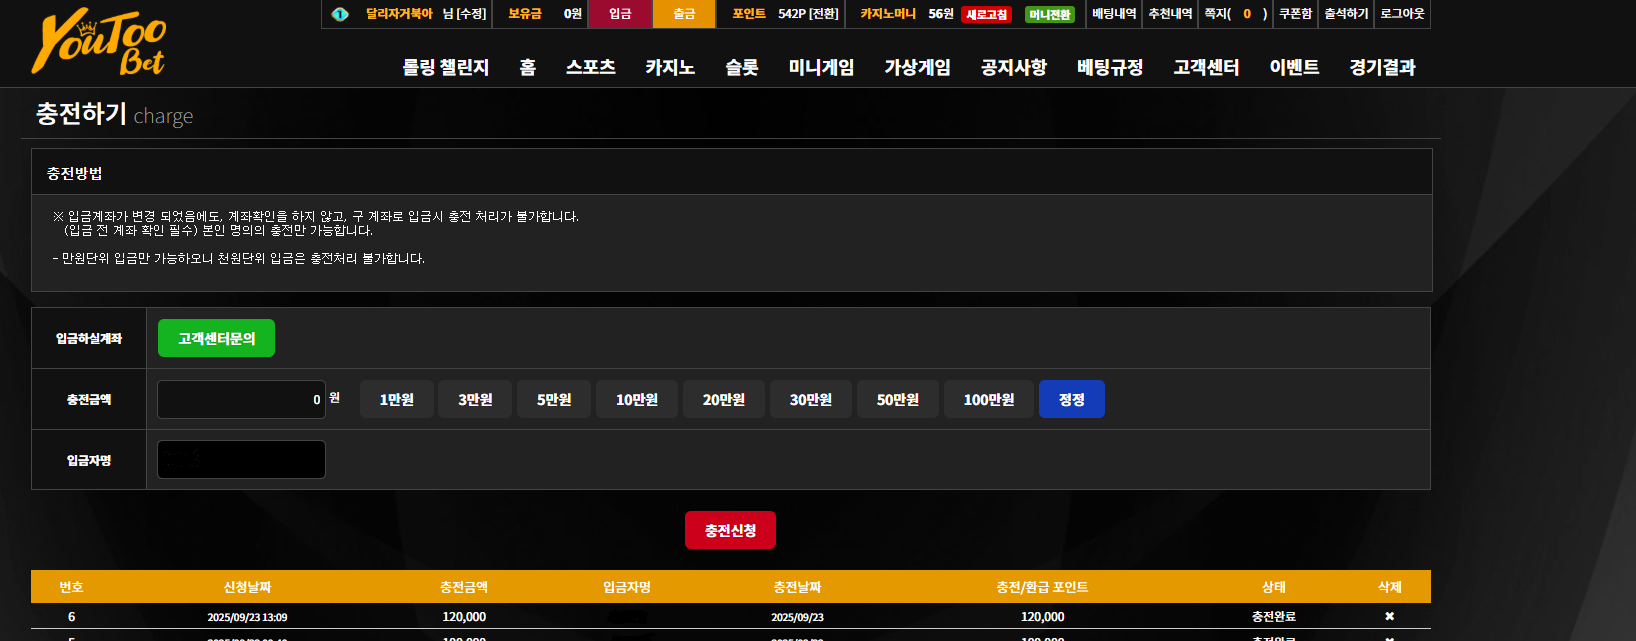Click the blue 정정 reset button
Viewport: 1636px width, 641px height.
[x=1072, y=399]
